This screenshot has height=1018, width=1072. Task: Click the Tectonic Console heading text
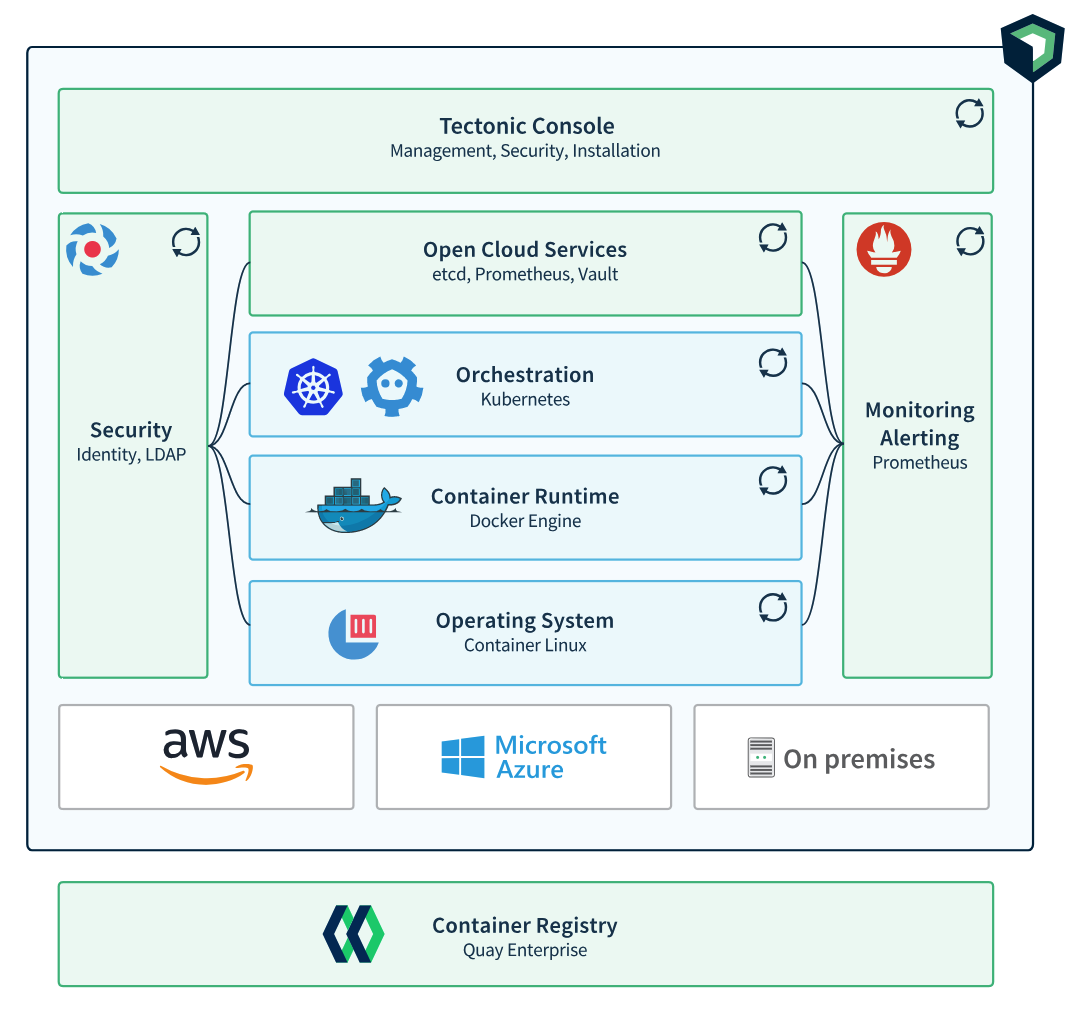[526, 126]
